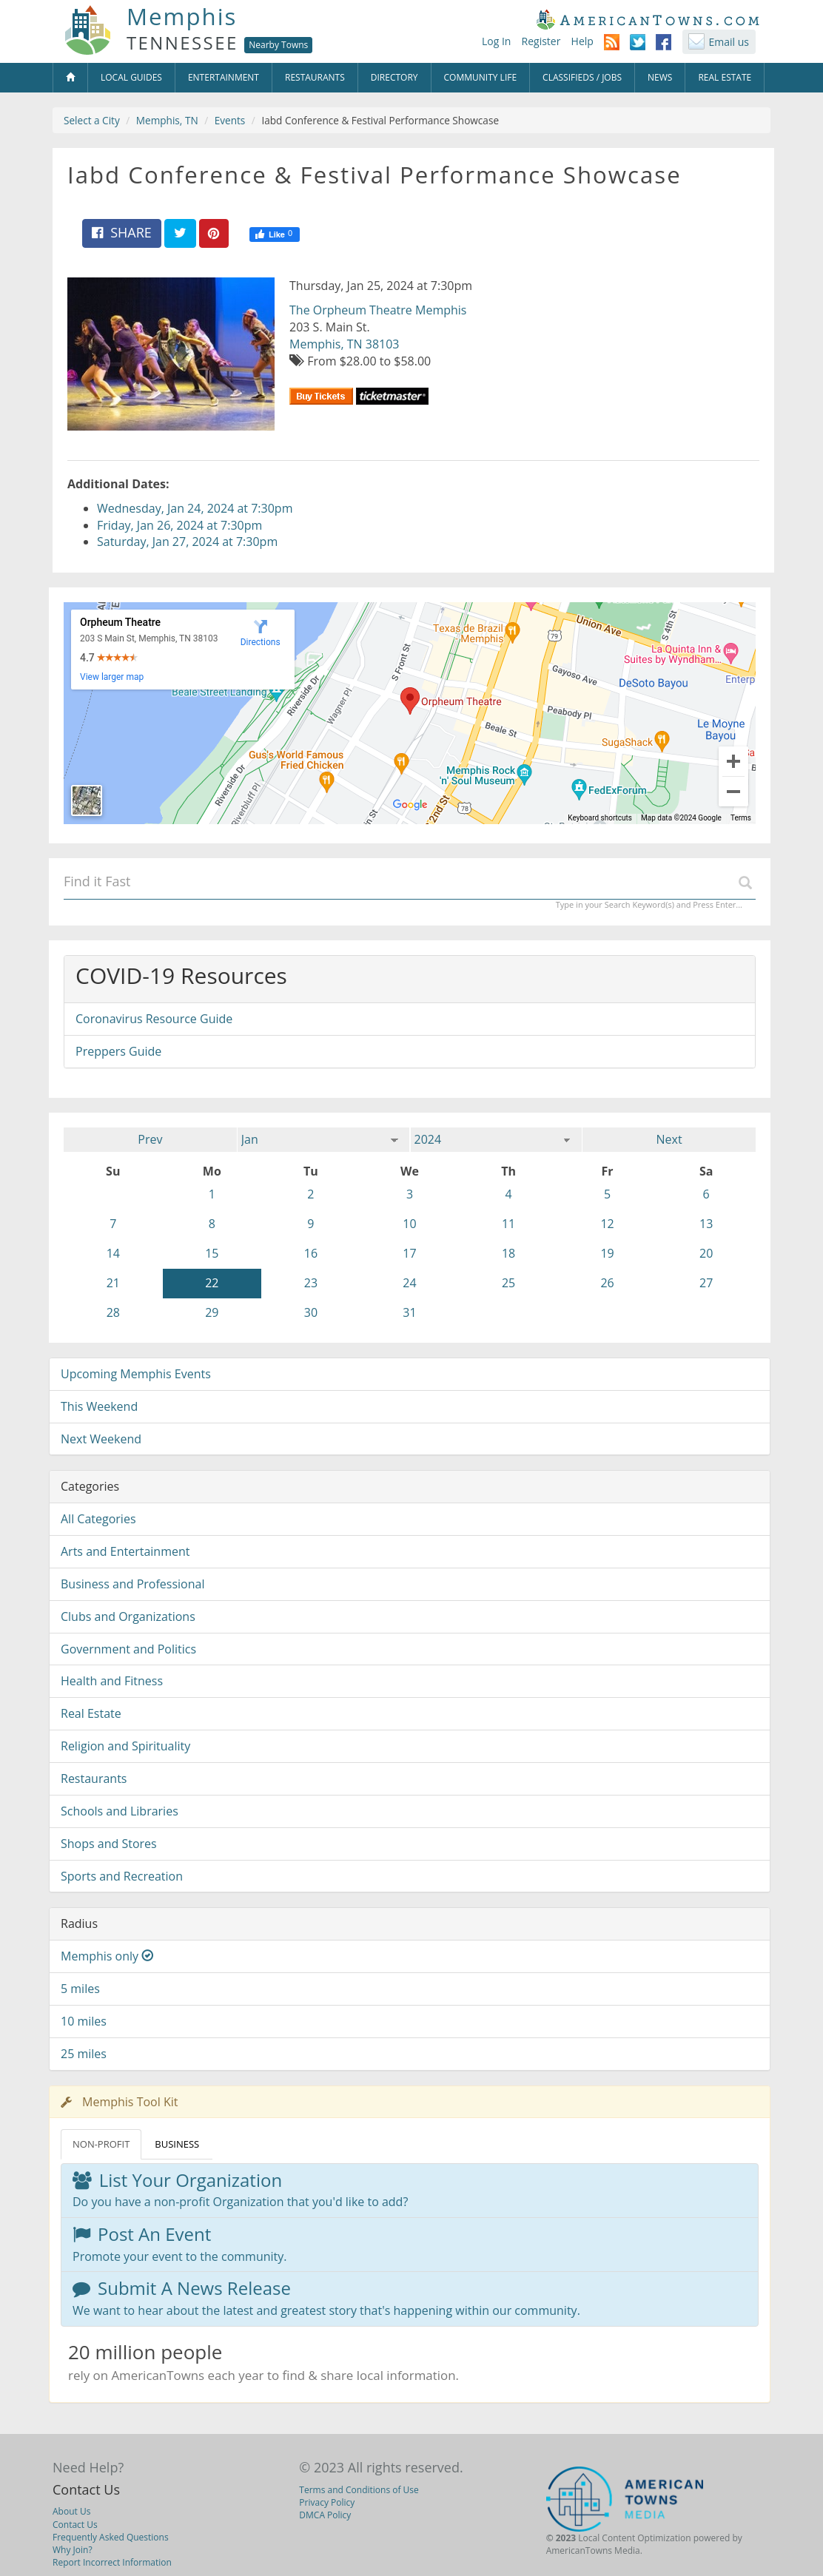The width and height of the screenshot is (823, 2576).
Task: Click the Directions icon on map card
Action: (260, 632)
